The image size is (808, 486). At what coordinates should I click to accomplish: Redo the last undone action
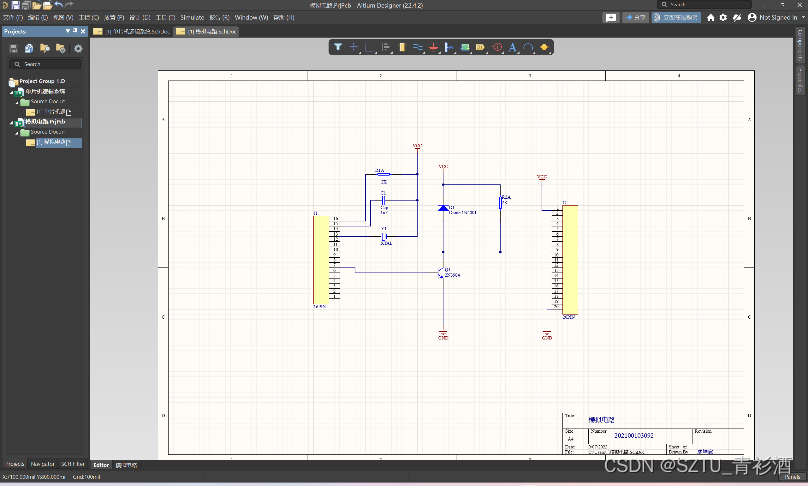(69, 5)
